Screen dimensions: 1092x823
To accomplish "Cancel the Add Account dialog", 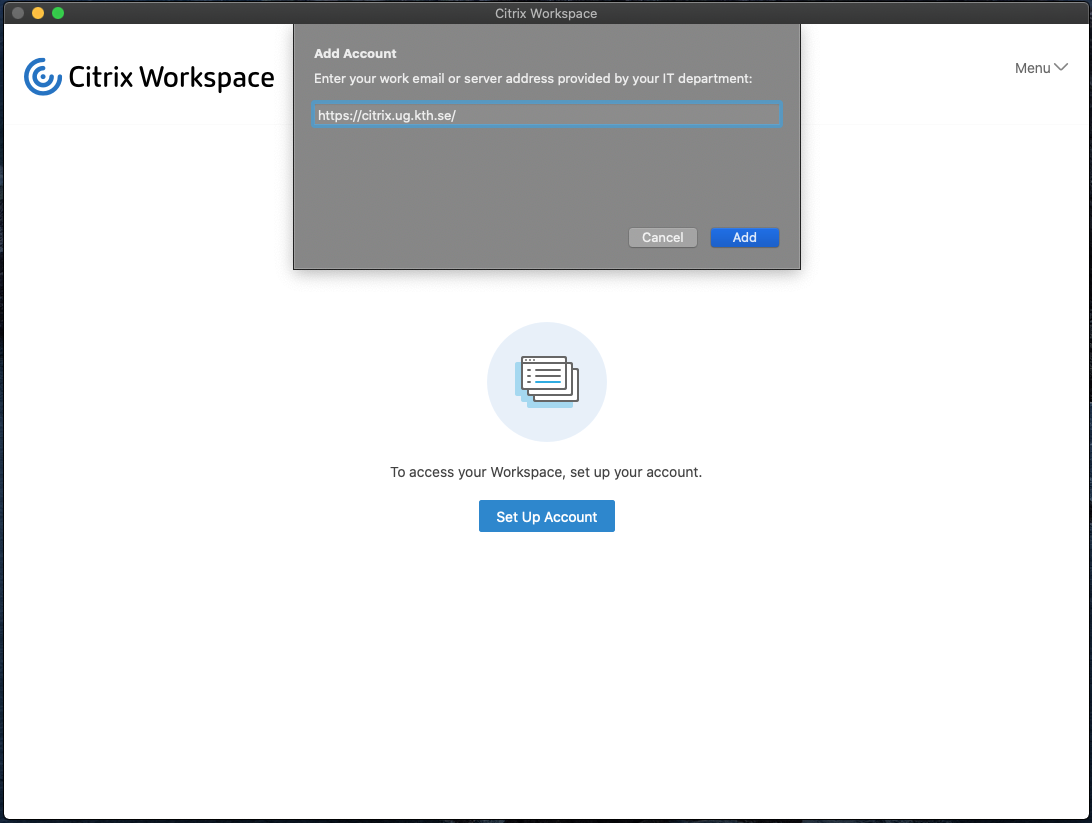I will (x=662, y=237).
